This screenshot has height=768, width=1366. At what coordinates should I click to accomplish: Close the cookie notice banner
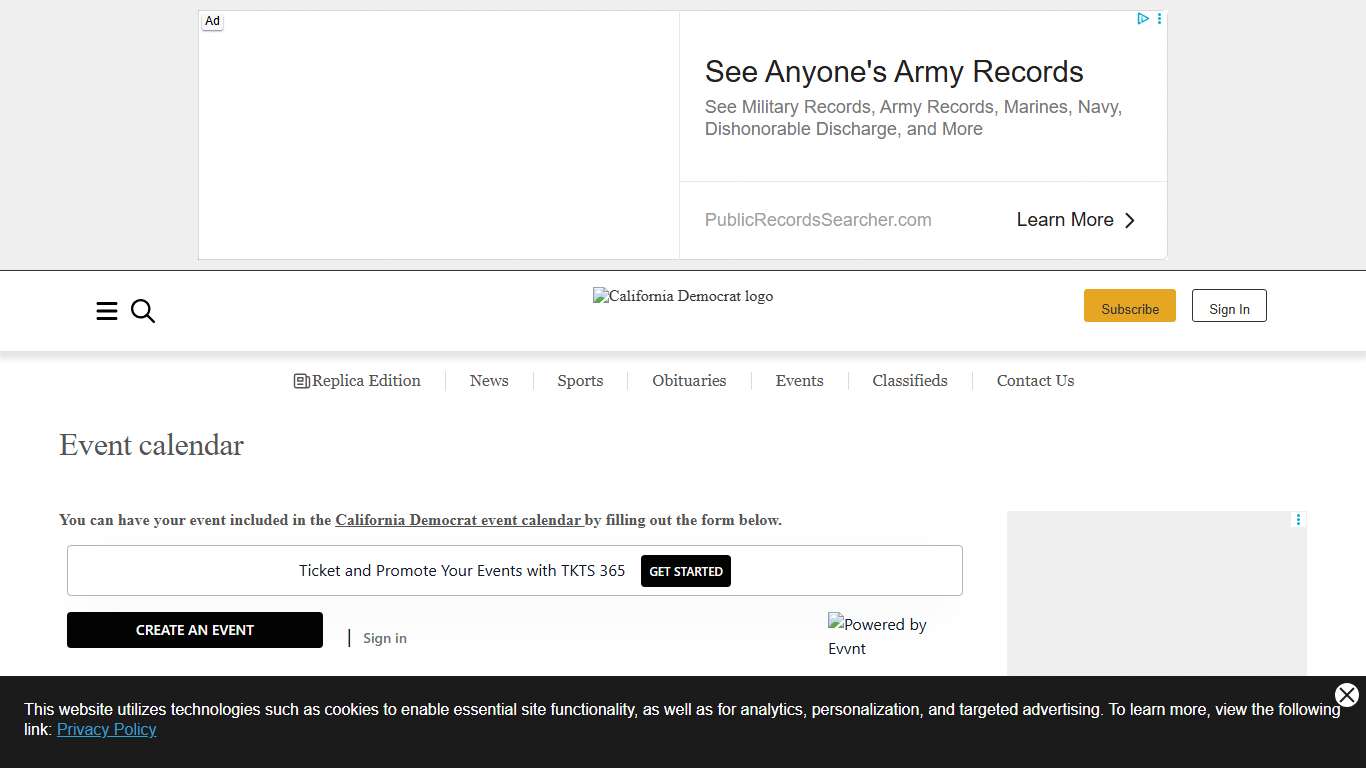[x=1346, y=695]
